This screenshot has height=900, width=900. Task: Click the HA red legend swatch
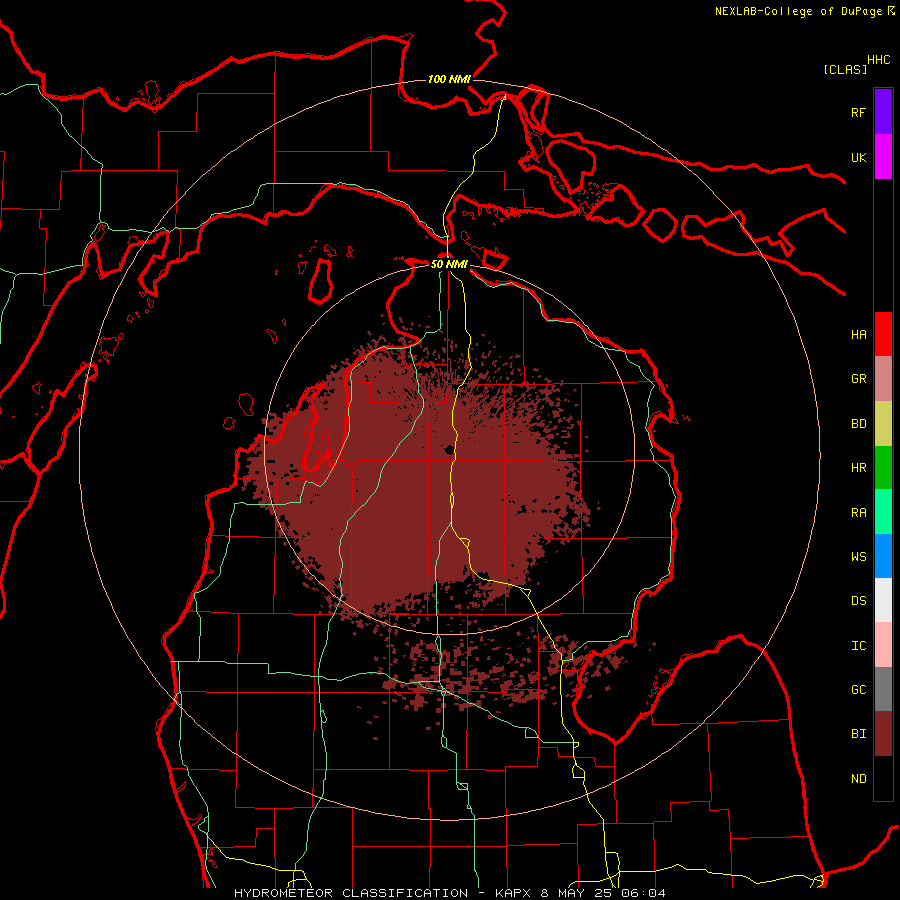pos(883,334)
